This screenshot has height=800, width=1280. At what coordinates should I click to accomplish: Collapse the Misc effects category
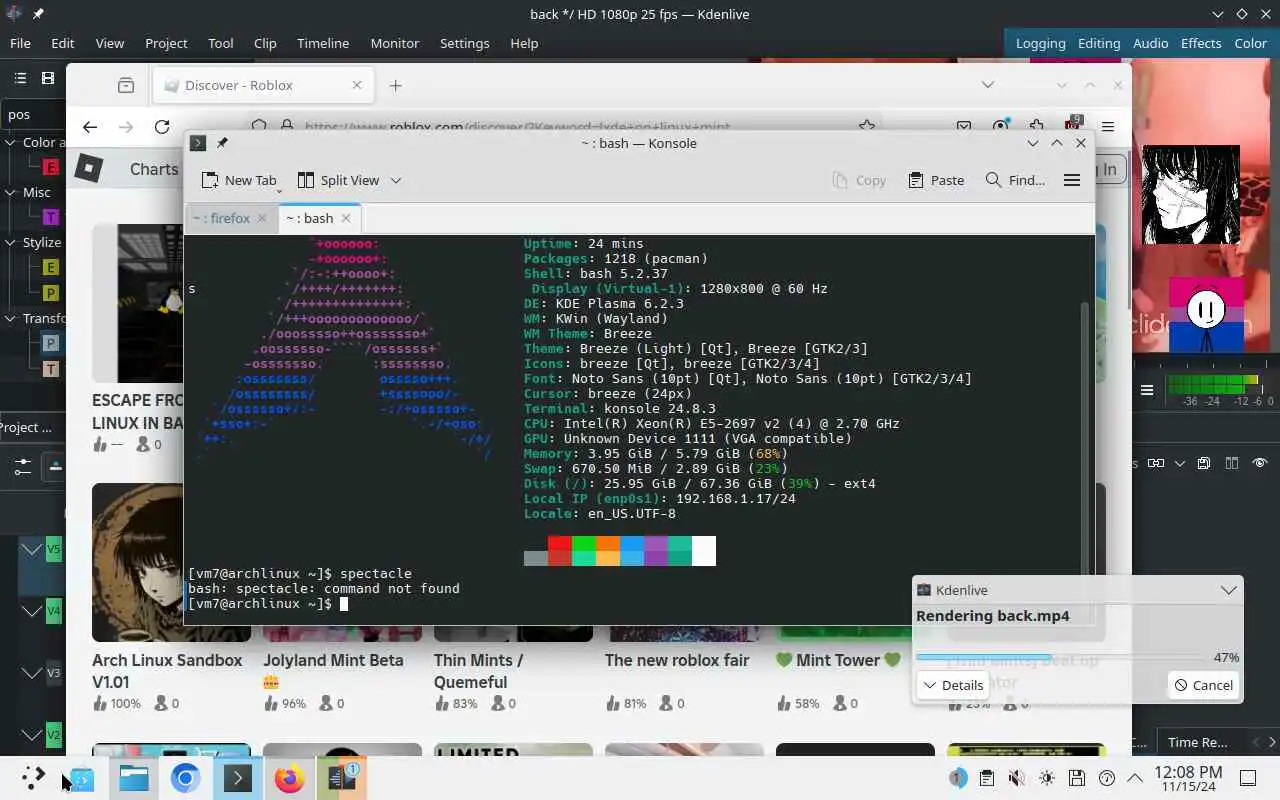pyautogui.click(x=10, y=192)
